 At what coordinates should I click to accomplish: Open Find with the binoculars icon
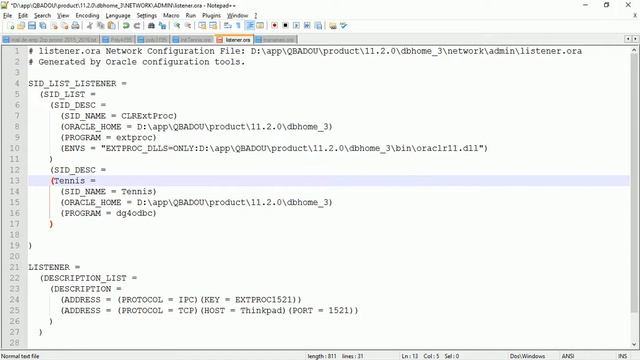151,26
